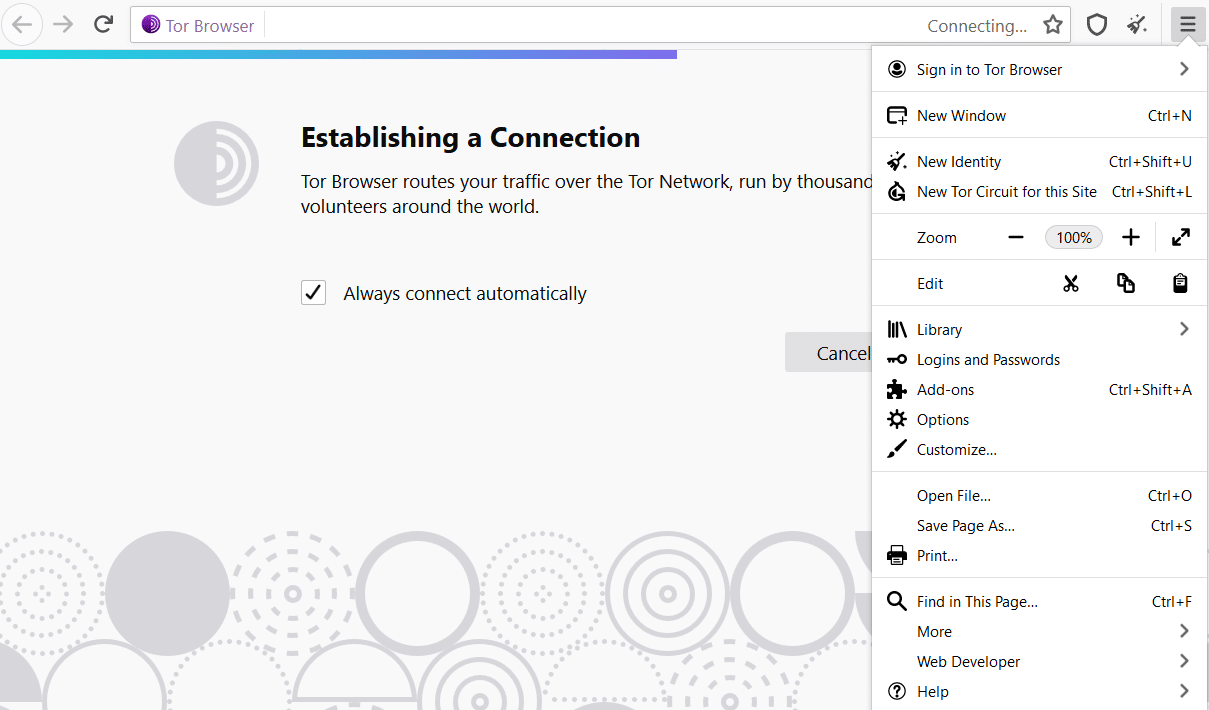Screen dimensions: 1209x710
Task: Reset zoom via the 100% button
Action: [1074, 238]
